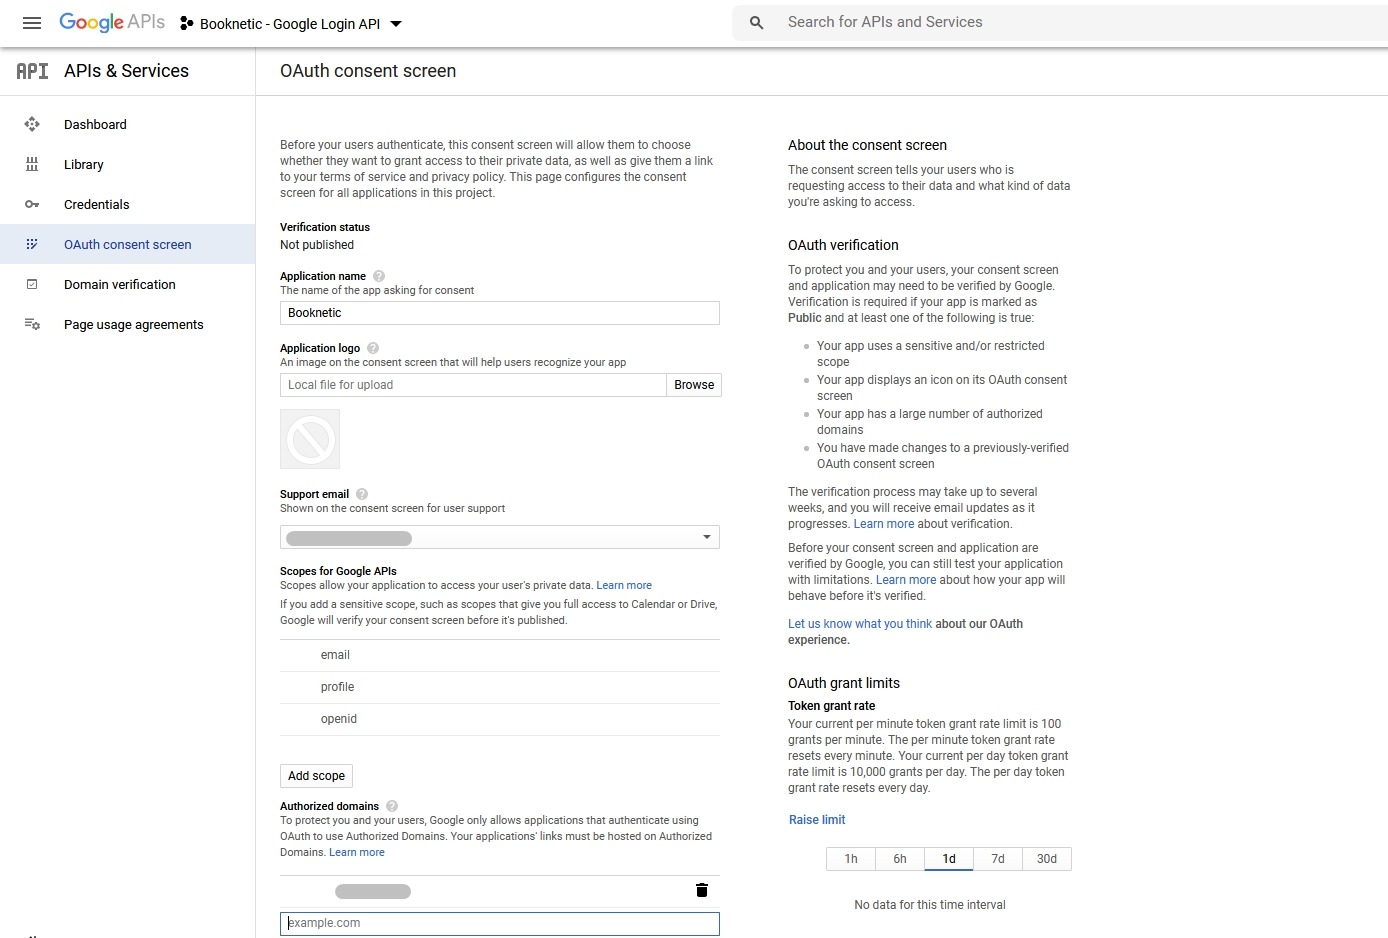1388x938 pixels.
Task: Focus the example.com domain input field
Action: 499,923
